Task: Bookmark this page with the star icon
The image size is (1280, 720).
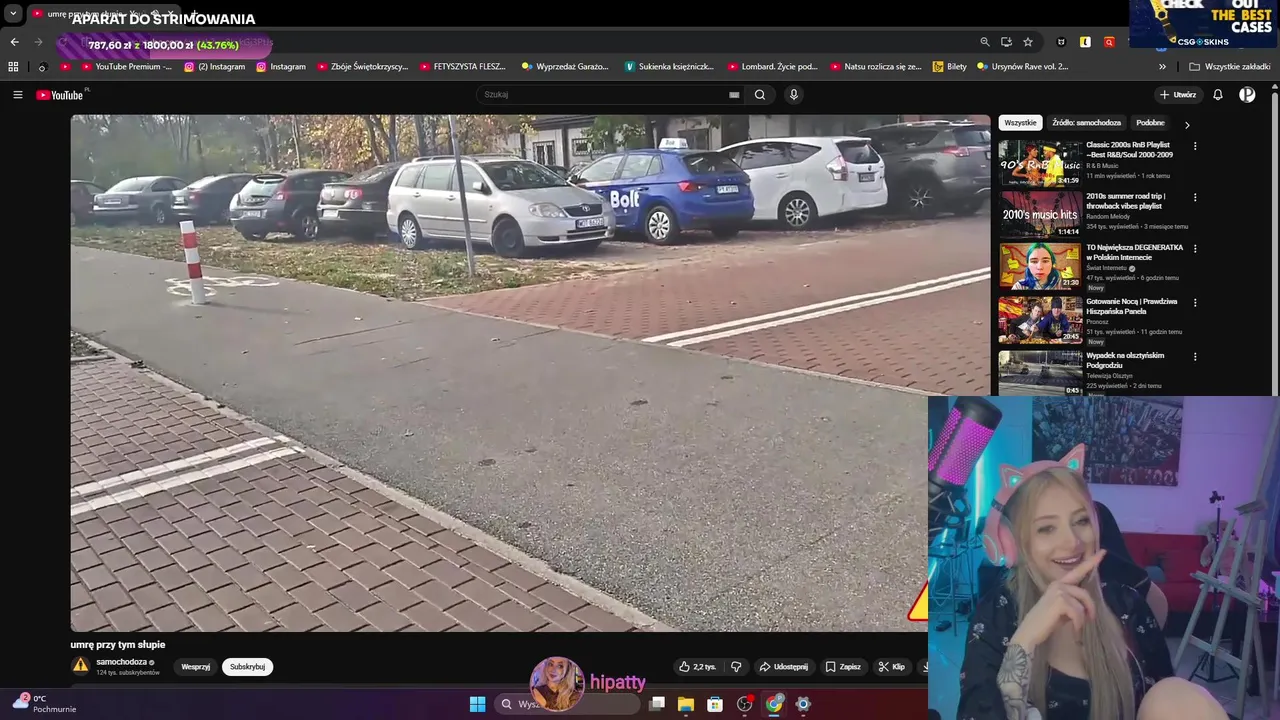Action: 1028,42
